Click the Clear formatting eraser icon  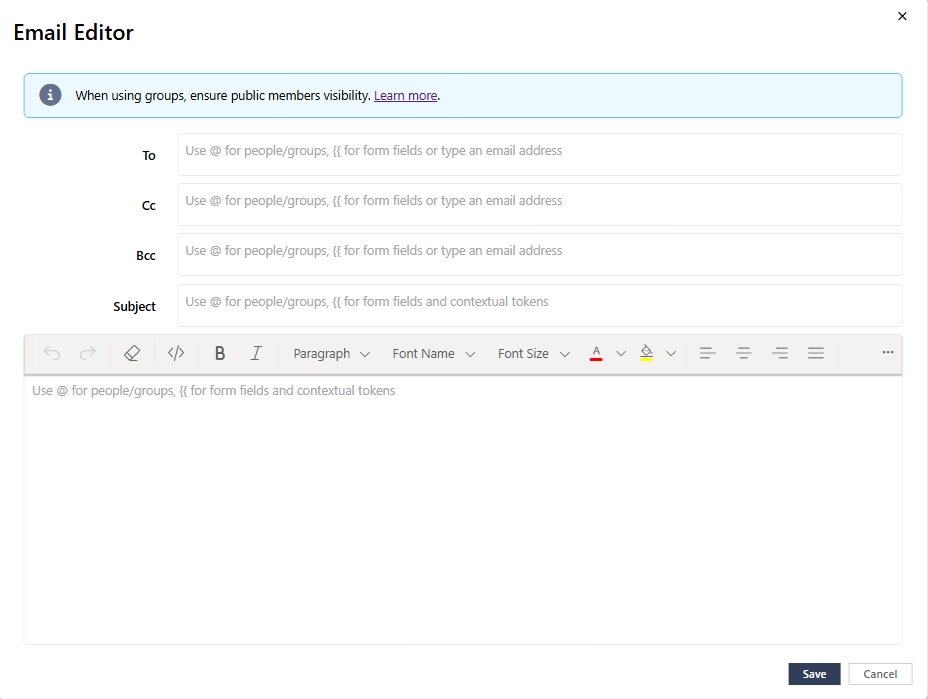132,353
